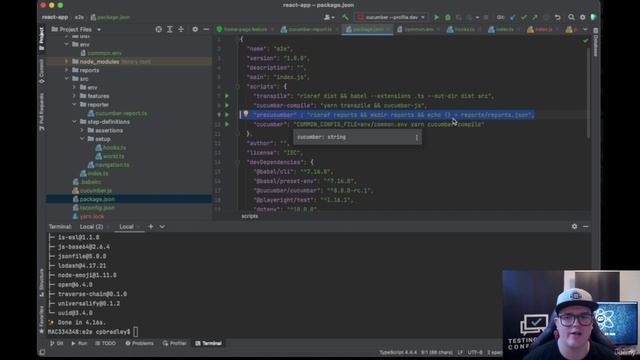The image size is (640, 360).
Task: Click Expand All icon in Project panel
Action: click(170, 29)
